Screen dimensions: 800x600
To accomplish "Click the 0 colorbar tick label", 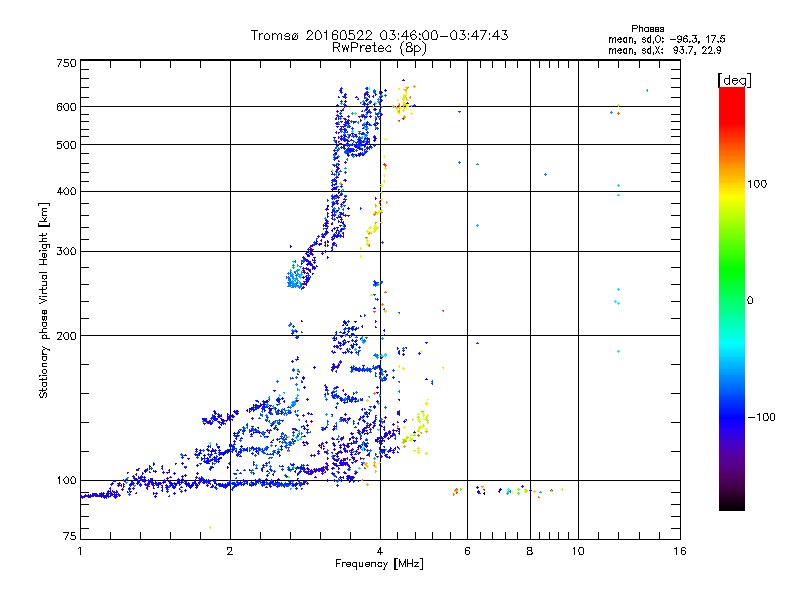I will [749, 300].
